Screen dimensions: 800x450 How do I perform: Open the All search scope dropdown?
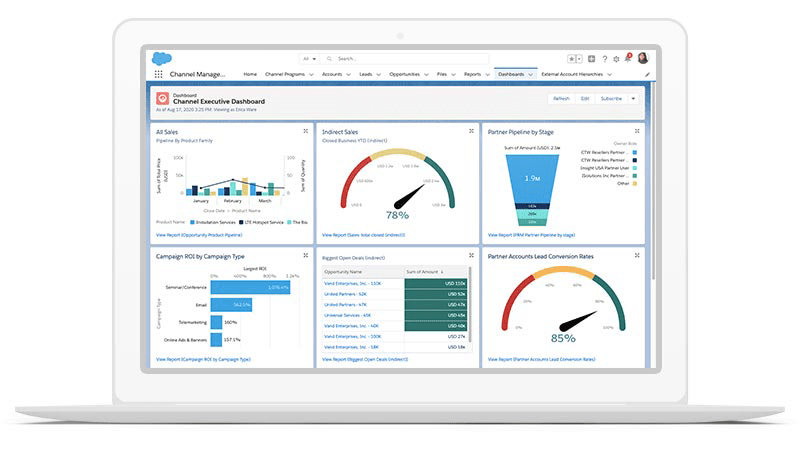[x=309, y=59]
